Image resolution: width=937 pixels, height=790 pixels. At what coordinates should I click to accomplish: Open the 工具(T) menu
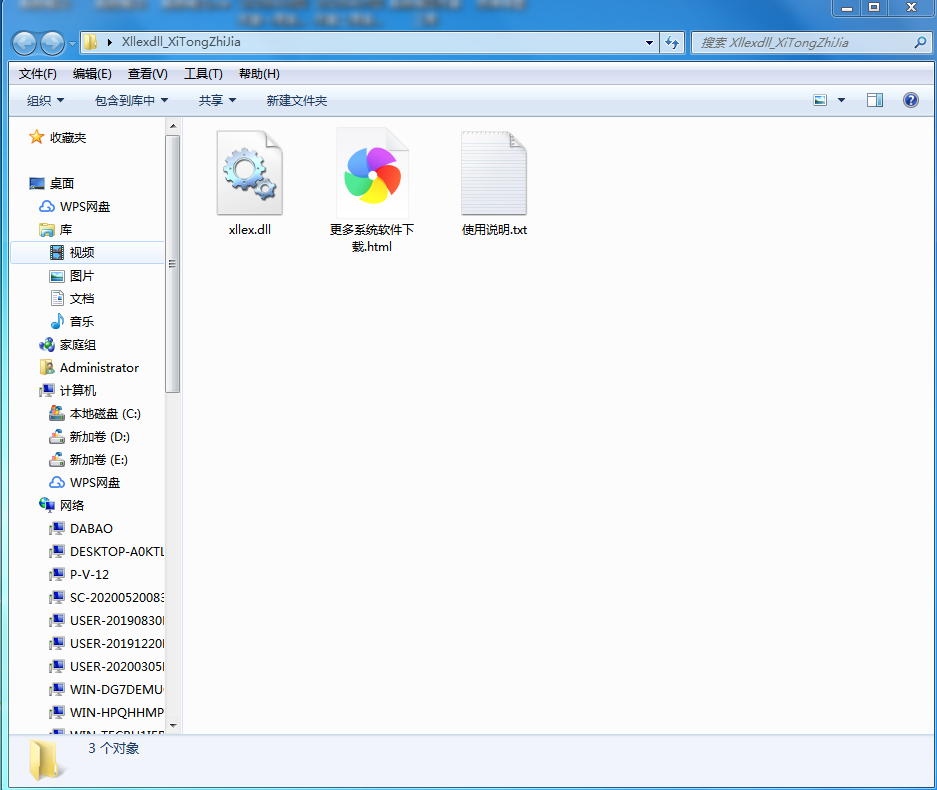tap(203, 74)
